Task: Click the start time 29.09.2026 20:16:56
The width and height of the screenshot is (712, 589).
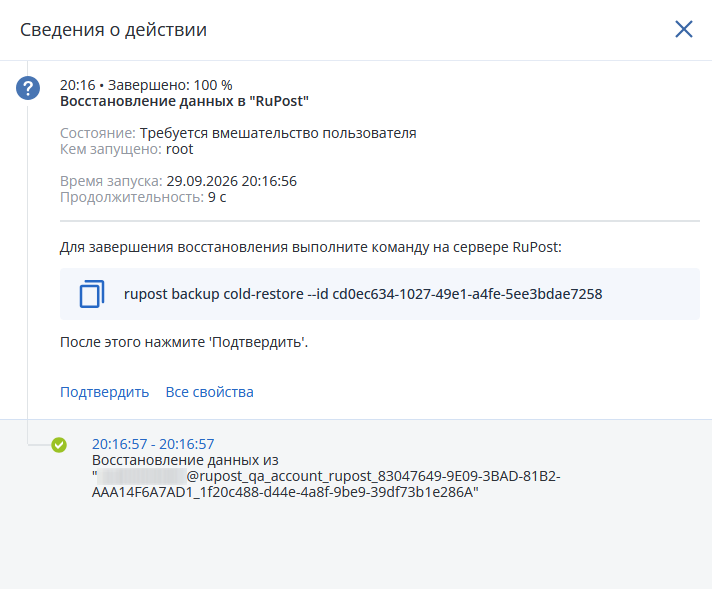Action: point(232,181)
